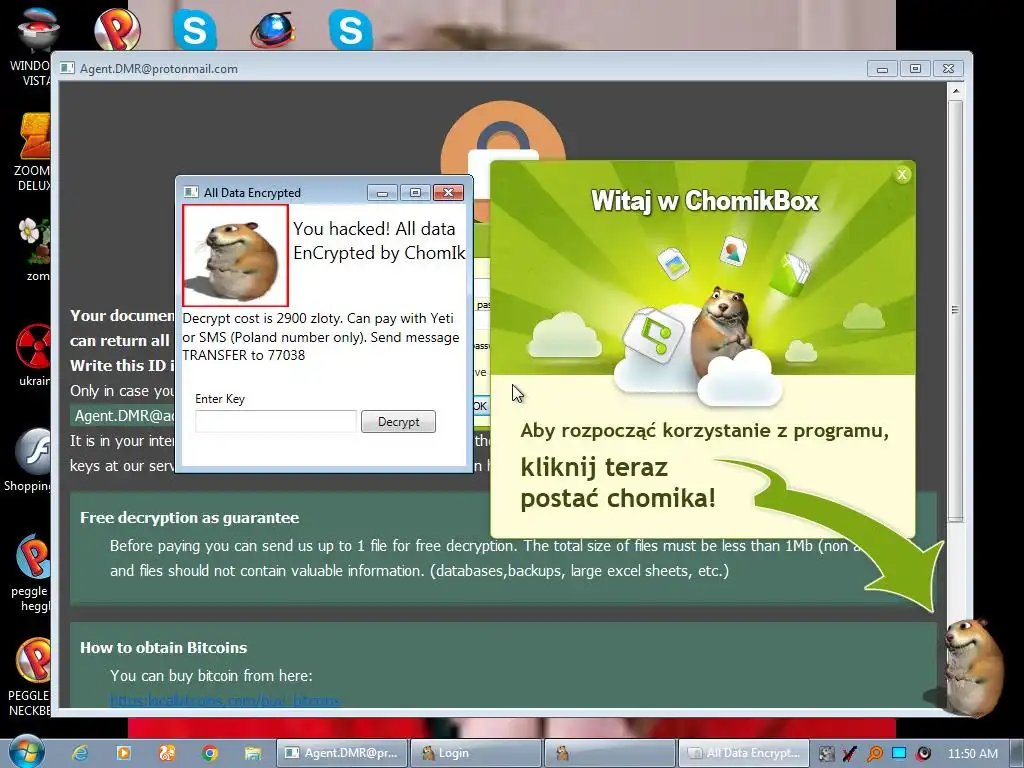The height and width of the screenshot is (768, 1024).
Task: Click the partially hidden OK button
Action: click(480, 406)
